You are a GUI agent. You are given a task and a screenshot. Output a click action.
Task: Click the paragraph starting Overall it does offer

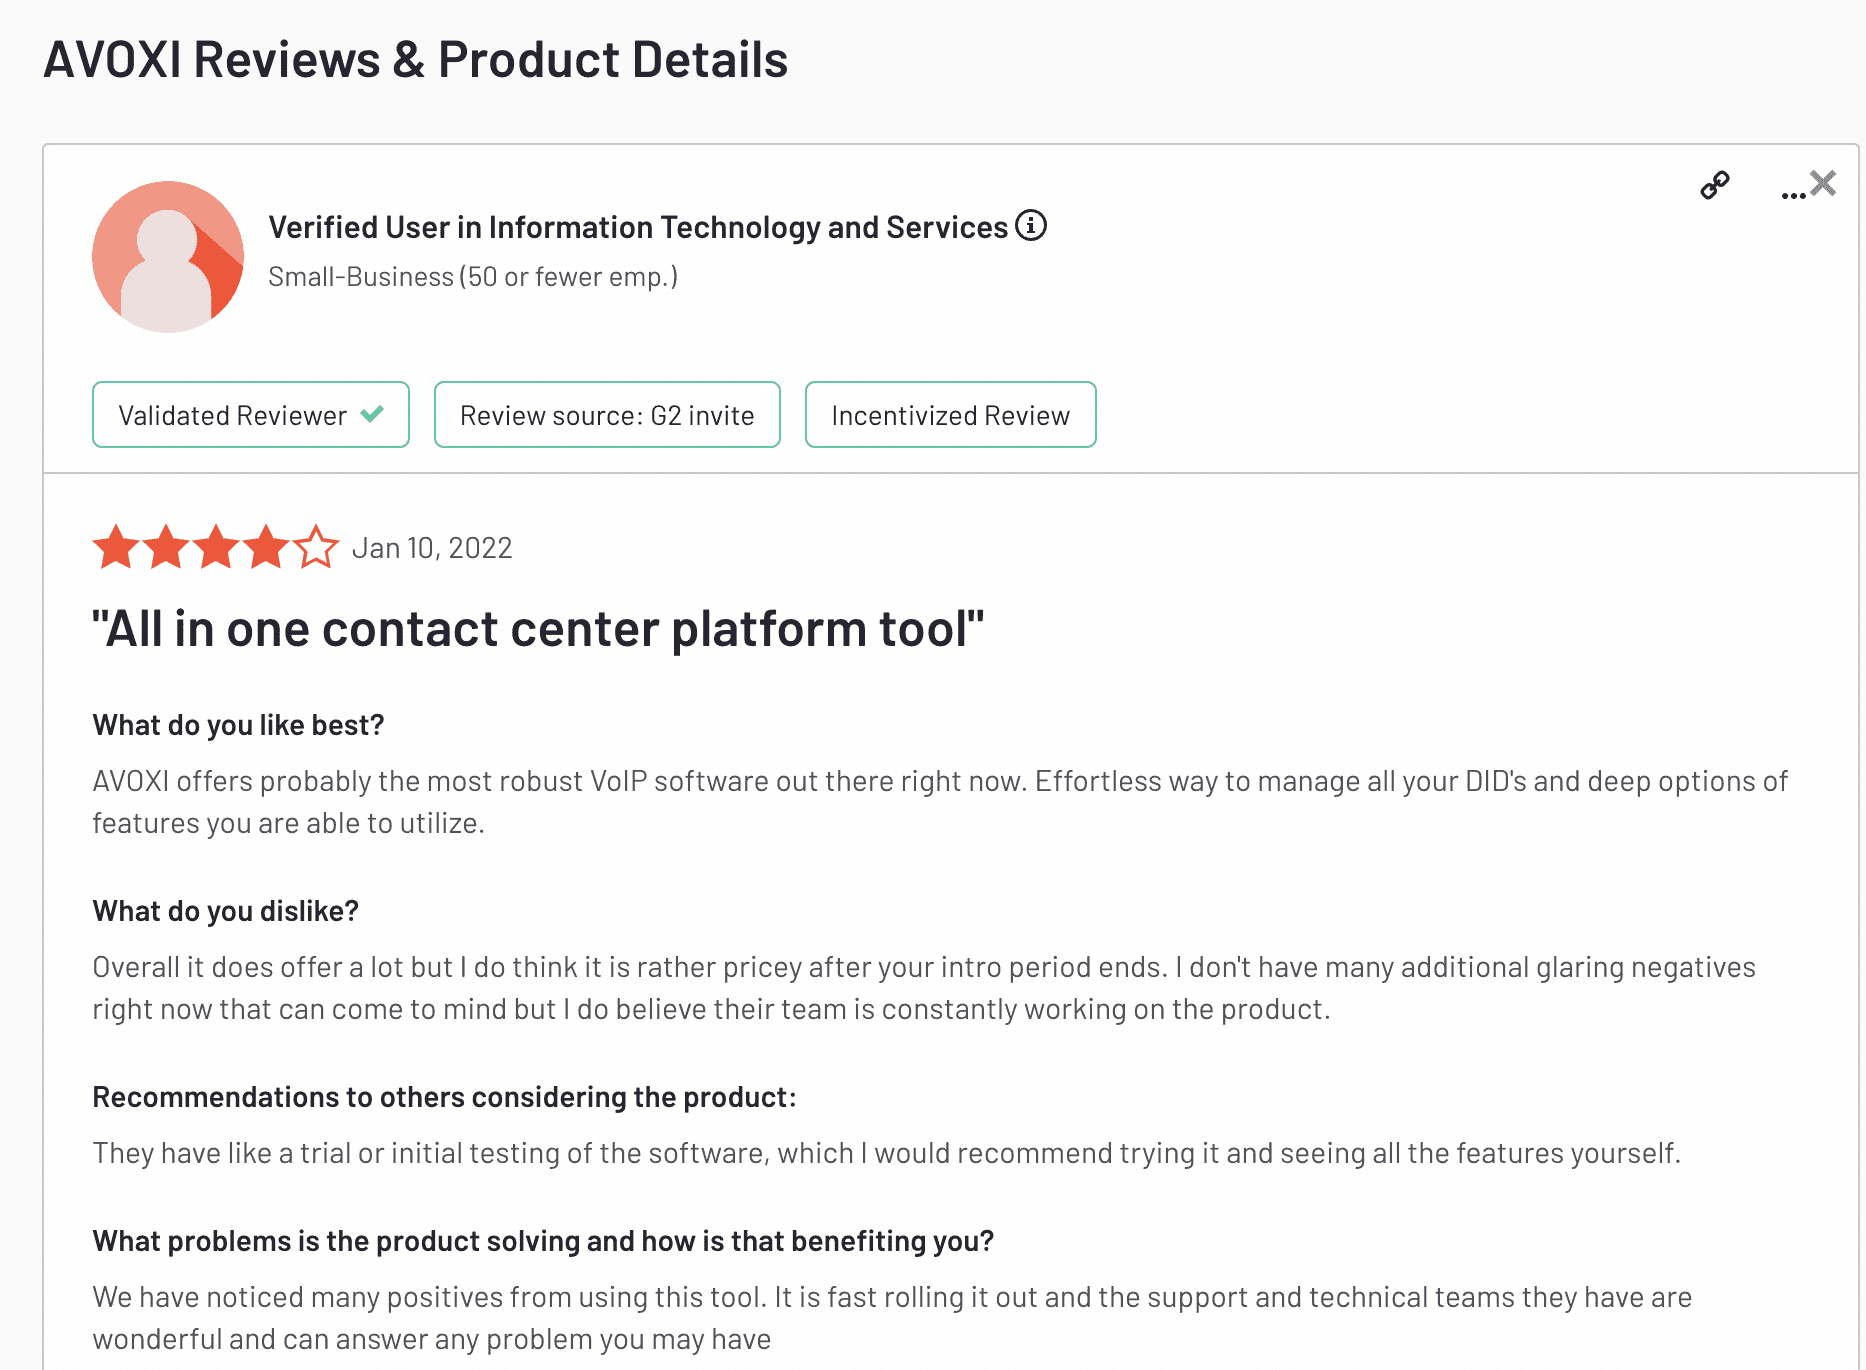pos(924,988)
